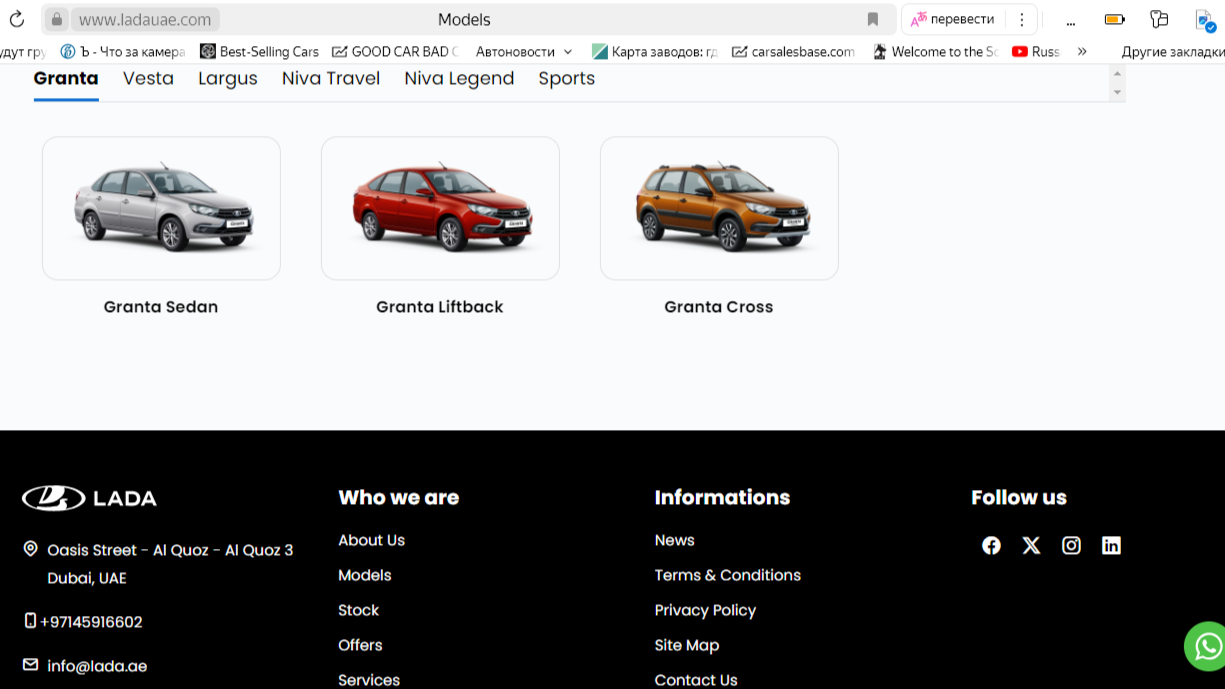This screenshot has height=689, width=1225.
Task: Start a WhatsApp chat via green bubble
Action: click(1206, 645)
